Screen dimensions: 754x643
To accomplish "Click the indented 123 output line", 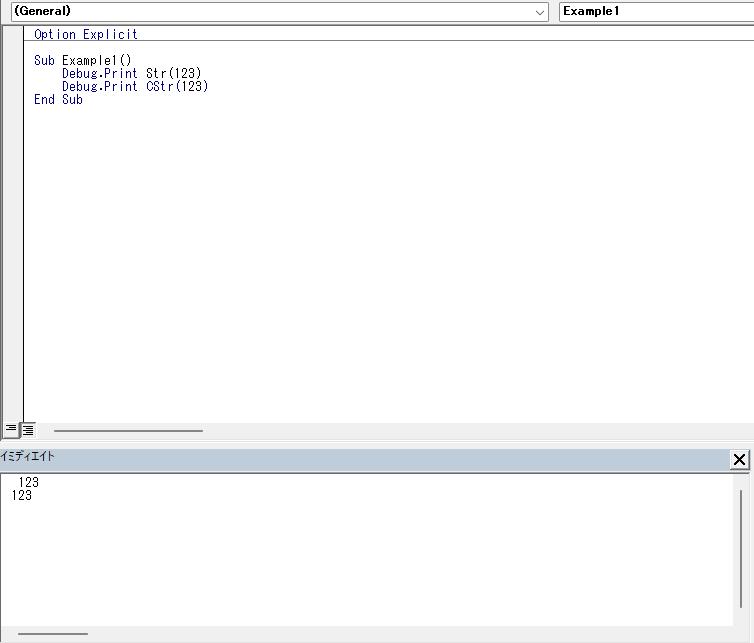I will (28, 482).
